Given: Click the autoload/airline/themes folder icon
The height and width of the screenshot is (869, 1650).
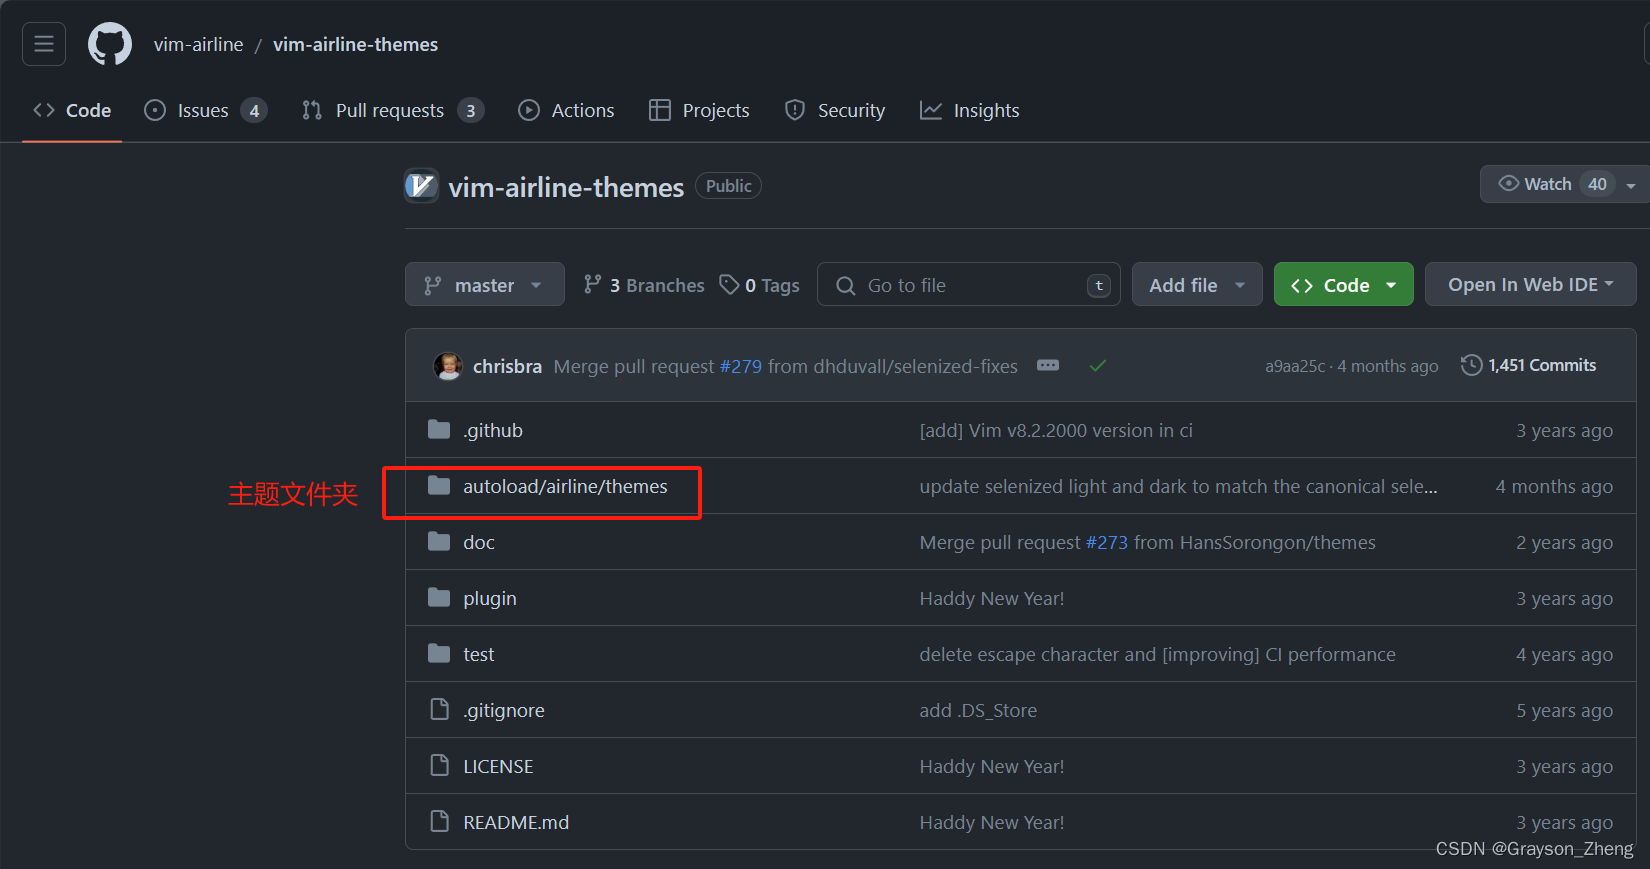Looking at the screenshot, I should [439, 486].
